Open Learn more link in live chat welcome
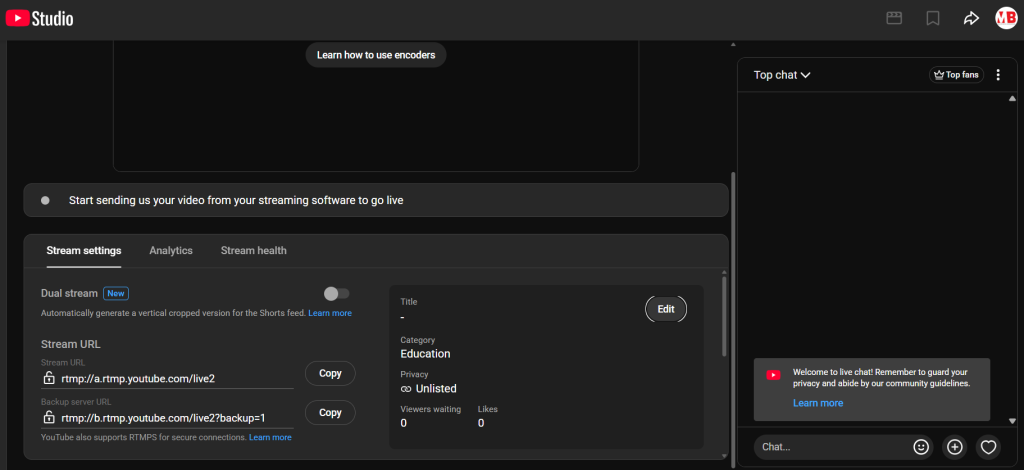The image size is (1024, 470). click(818, 403)
